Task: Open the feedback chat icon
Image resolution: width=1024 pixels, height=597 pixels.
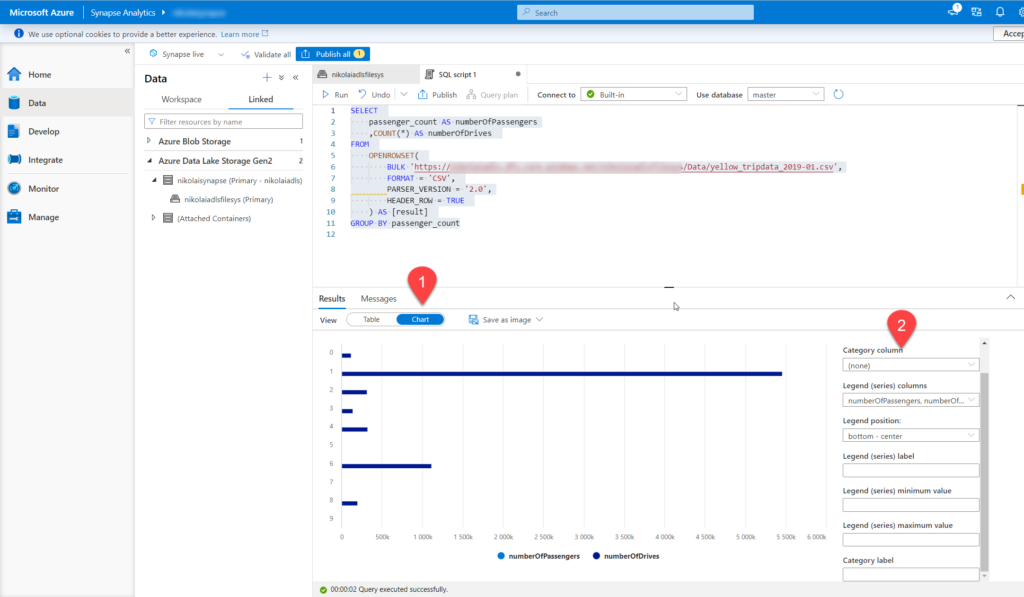Action: click(x=954, y=10)
